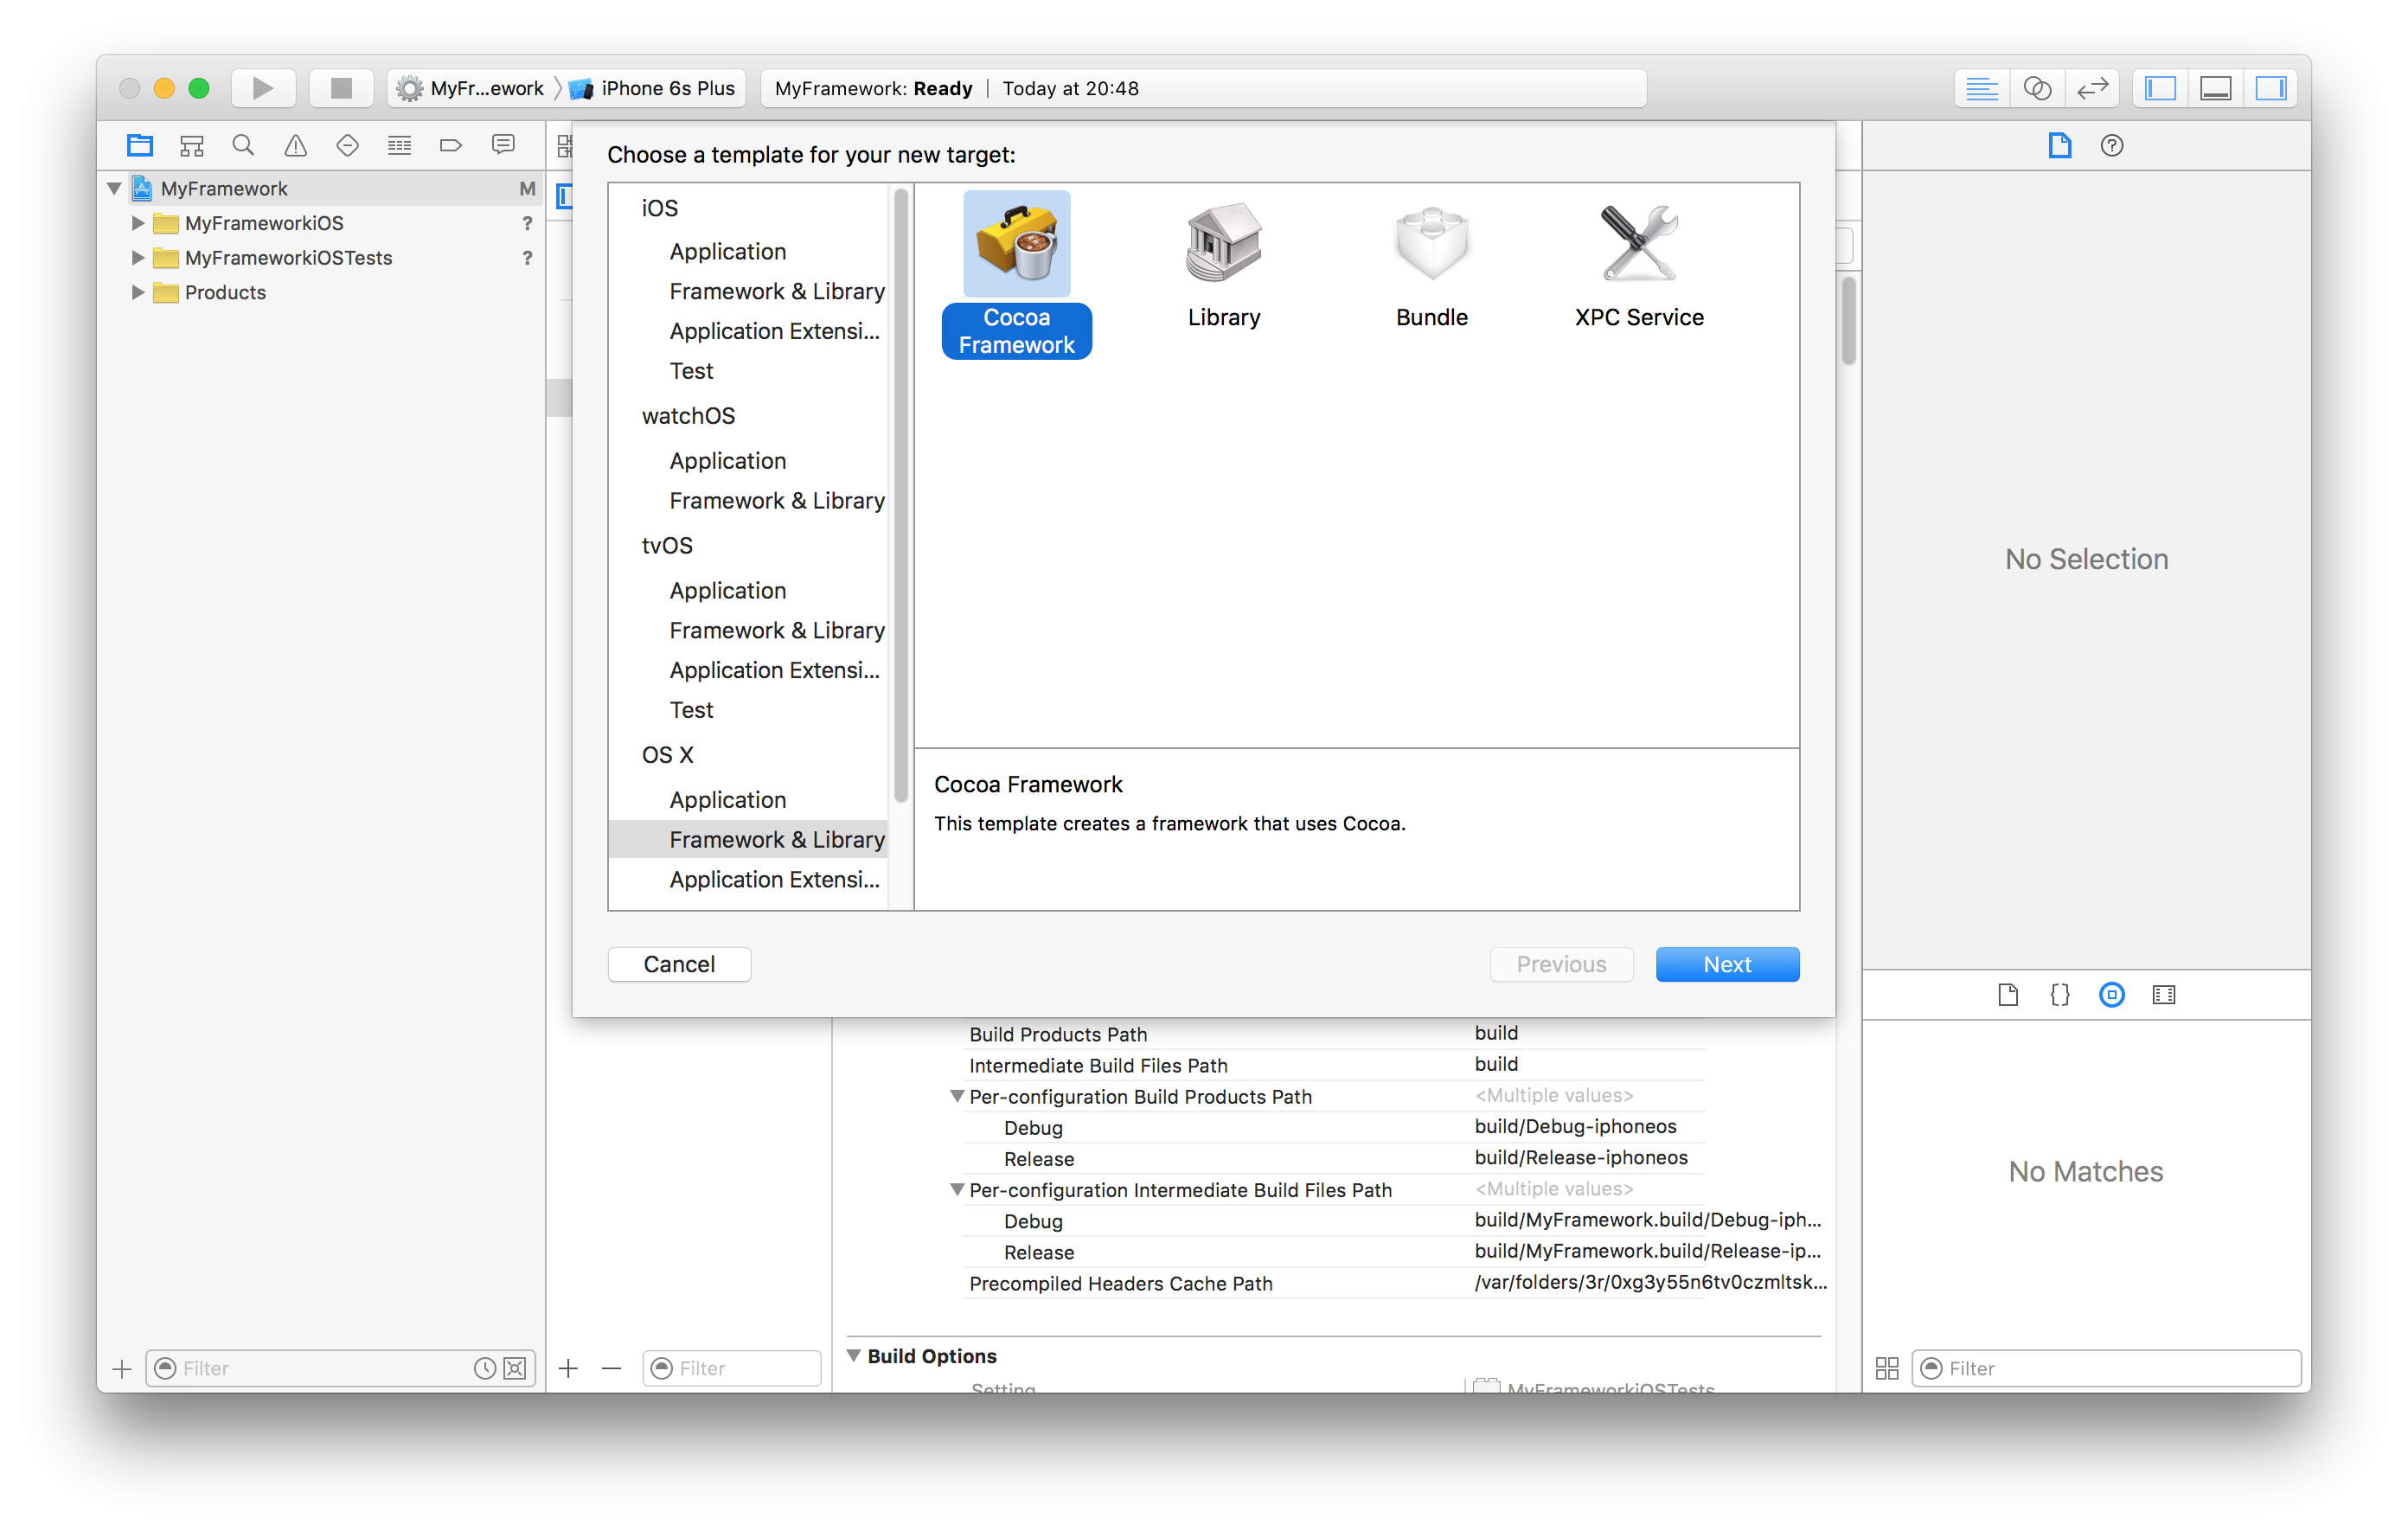Click the template category list scrollbar
Image resolution: width=2408 pixels, height=1531 pixels.
pyautogui.click(x=901, y=495)
